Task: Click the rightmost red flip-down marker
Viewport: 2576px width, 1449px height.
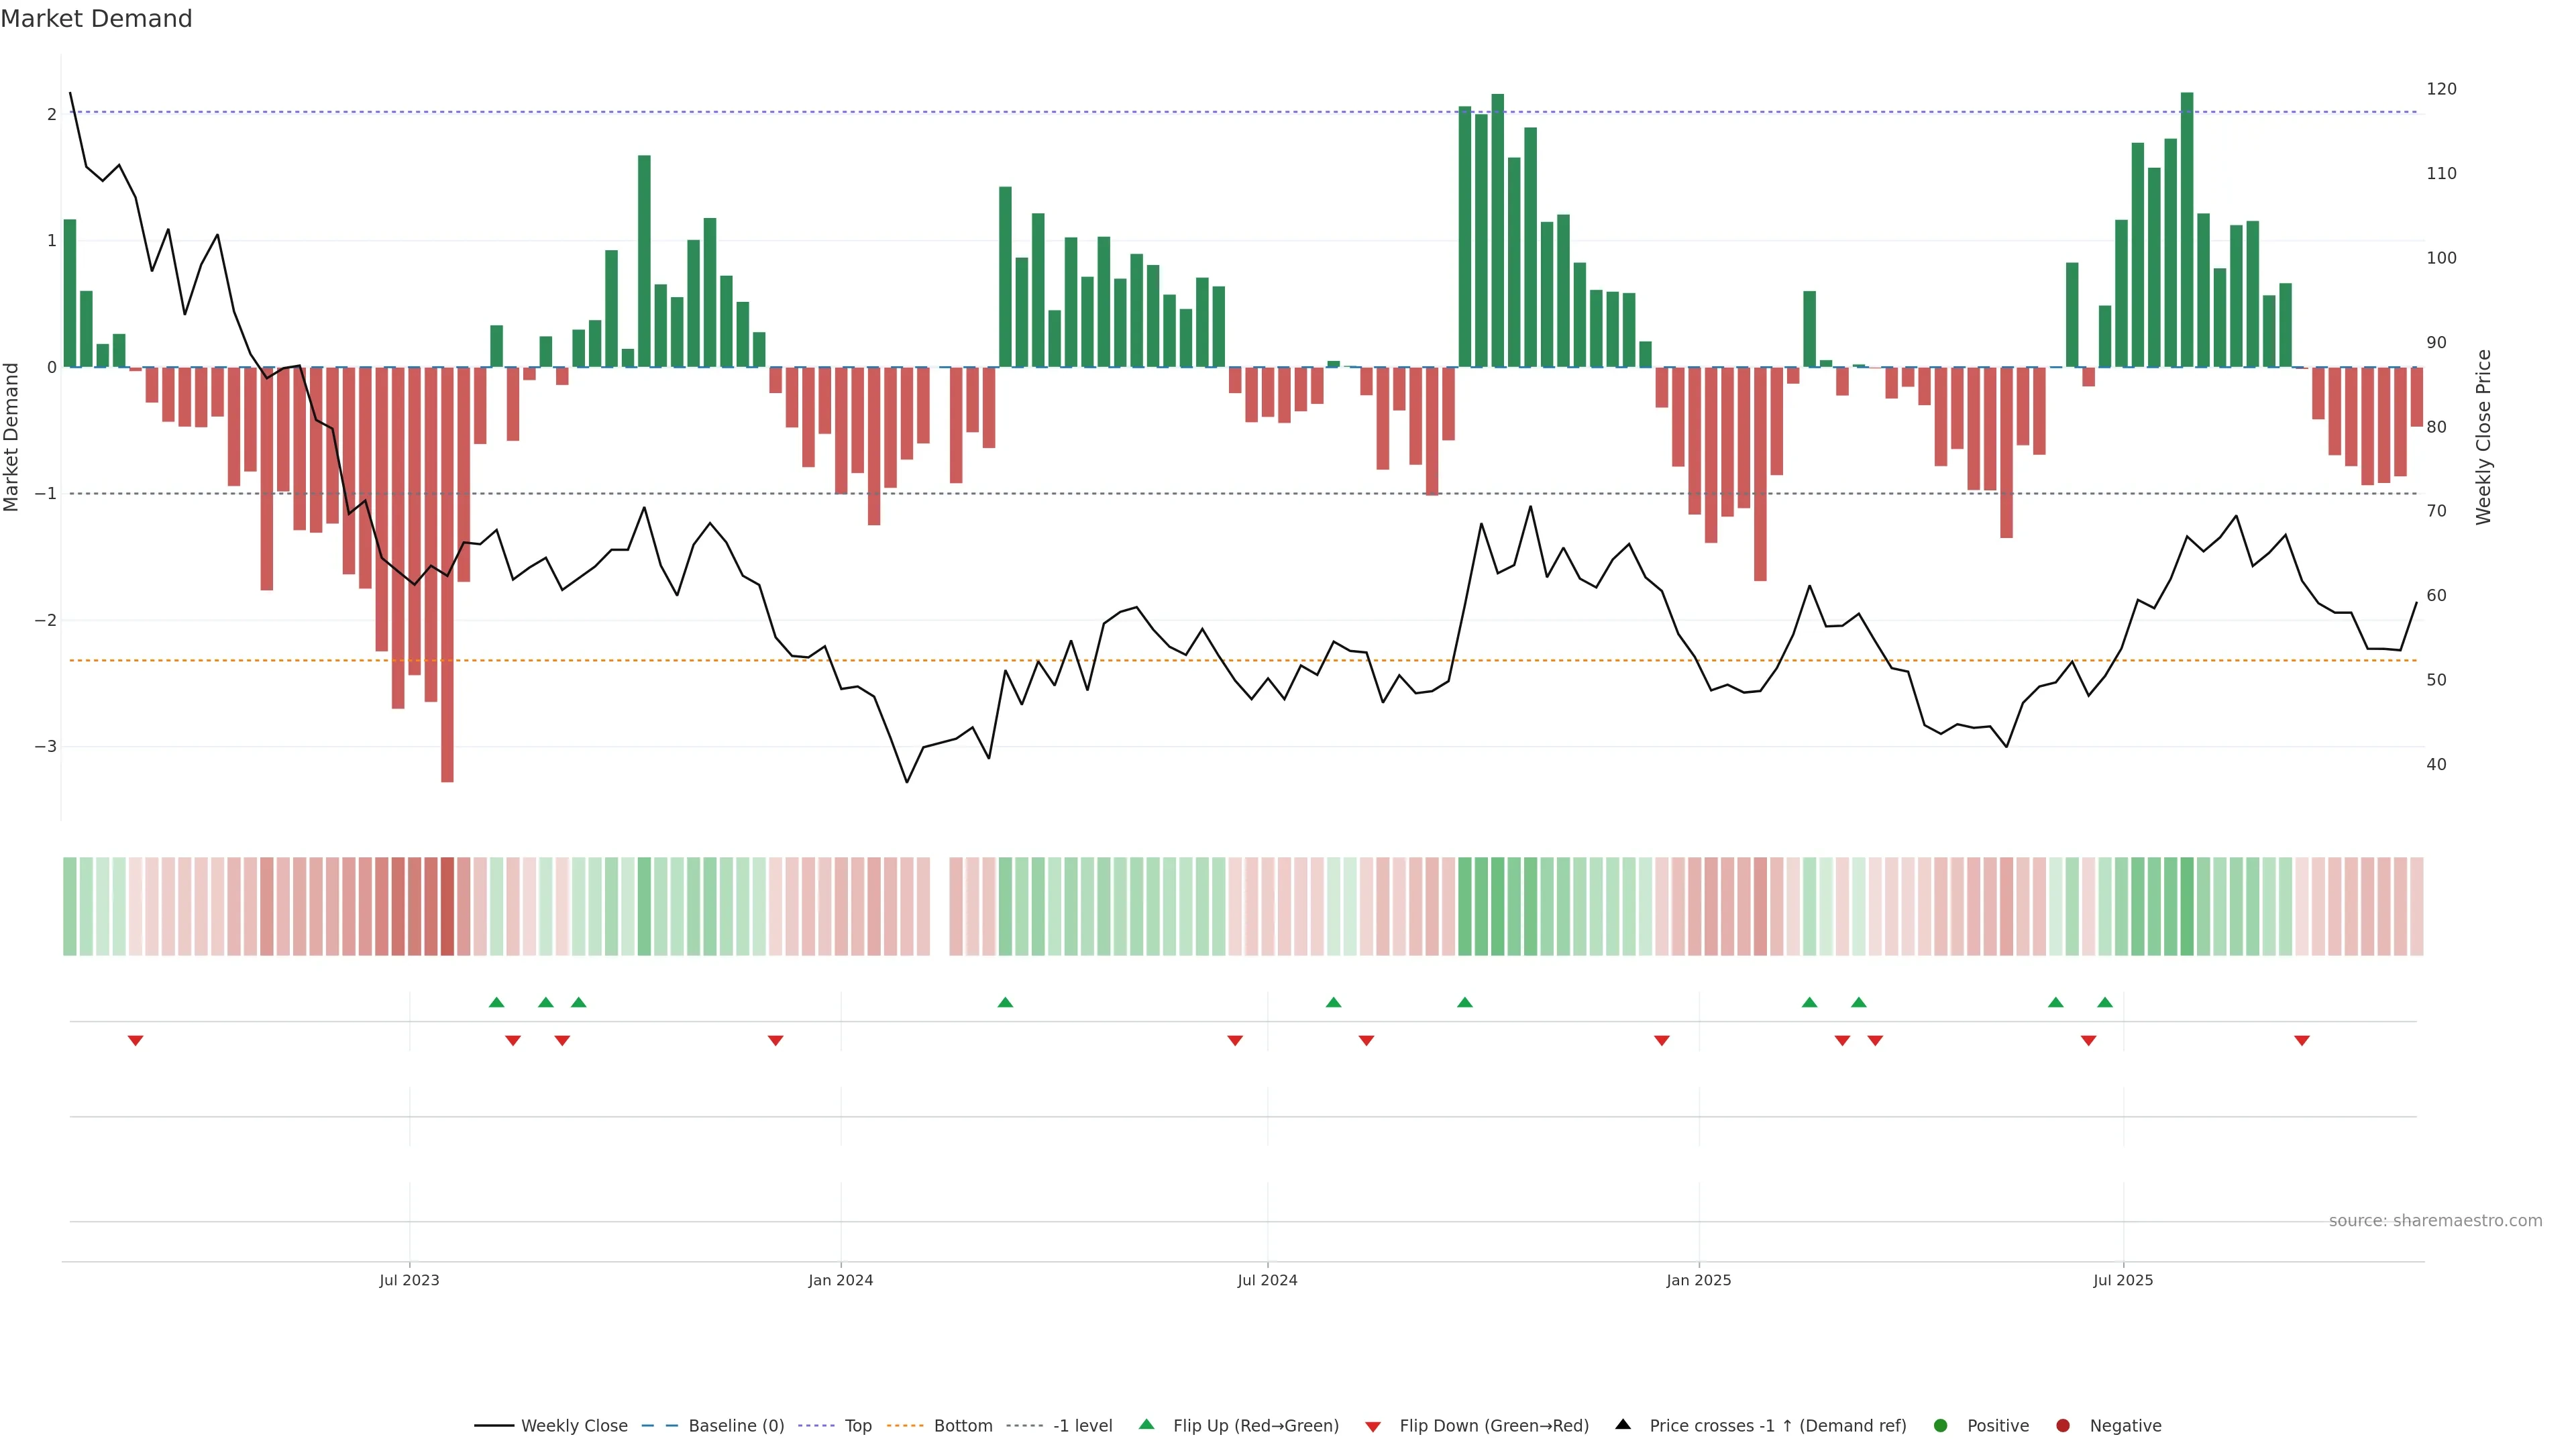Action: 2302,1041
